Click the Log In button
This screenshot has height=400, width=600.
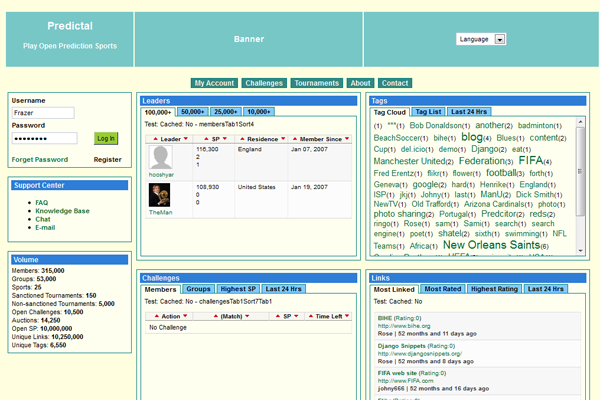(x=106, y=138)
